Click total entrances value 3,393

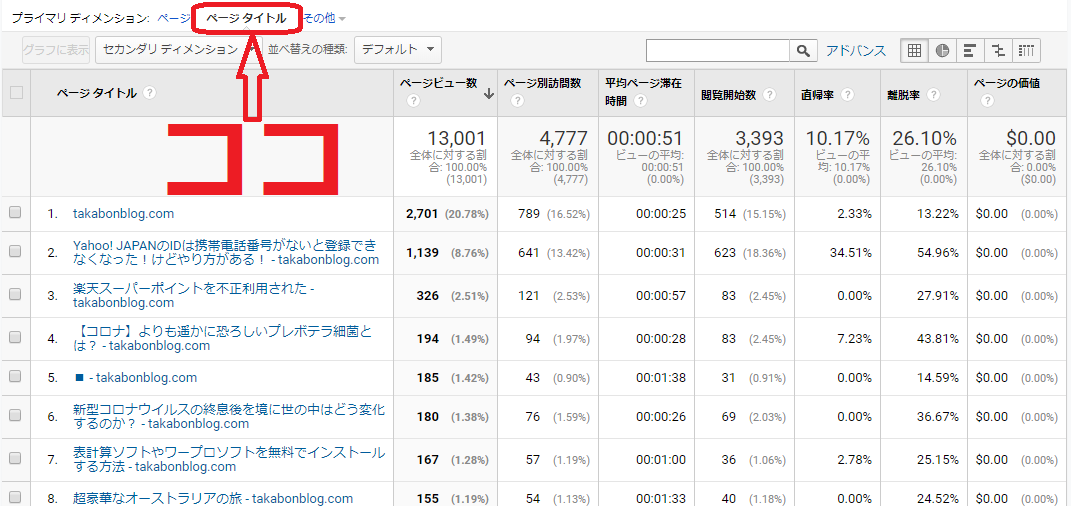[759, 139]
